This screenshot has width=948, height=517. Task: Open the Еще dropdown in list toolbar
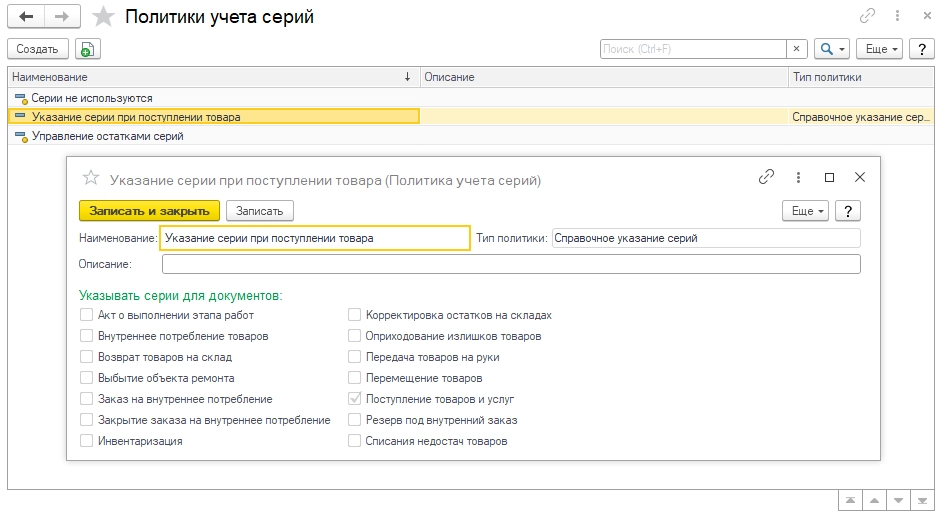point(882,49)
